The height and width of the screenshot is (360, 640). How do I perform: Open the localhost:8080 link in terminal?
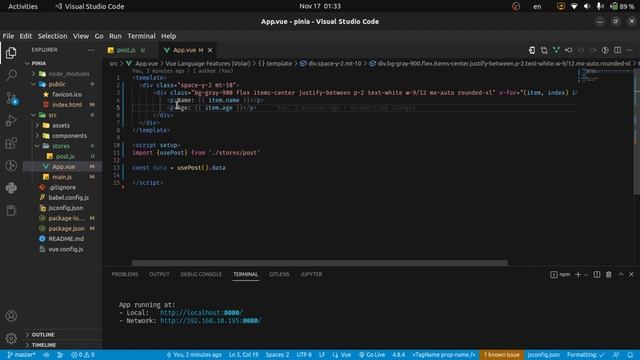pos(201,313)
